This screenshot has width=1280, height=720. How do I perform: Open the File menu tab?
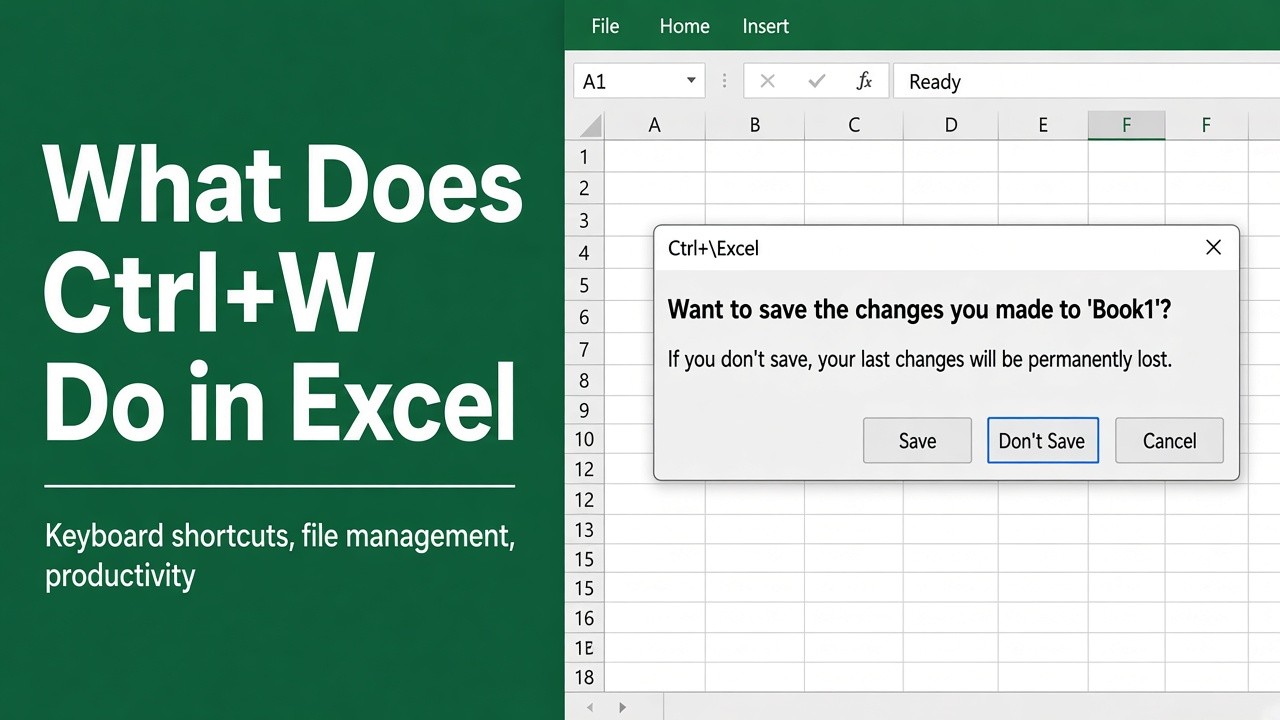605,26
